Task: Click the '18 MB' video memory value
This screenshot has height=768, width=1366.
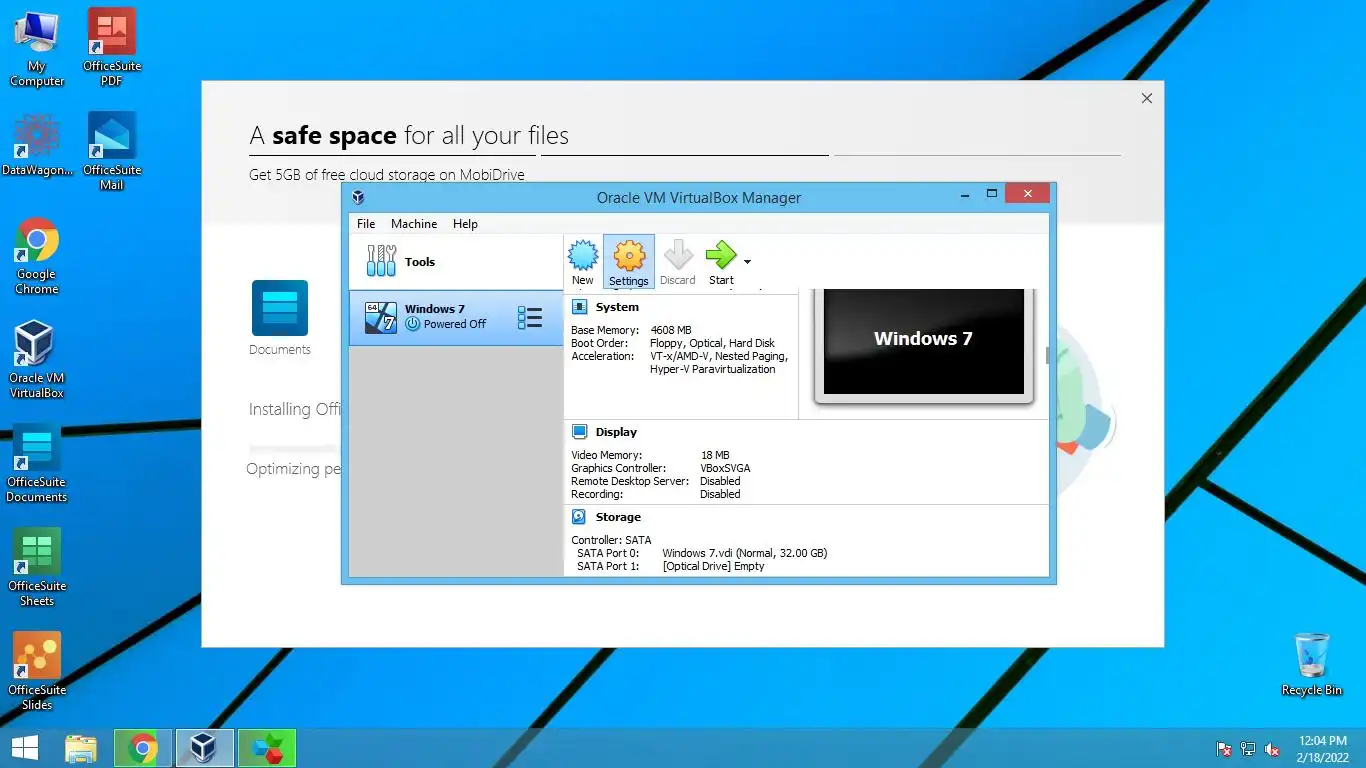Action: [x=715, y=455]
